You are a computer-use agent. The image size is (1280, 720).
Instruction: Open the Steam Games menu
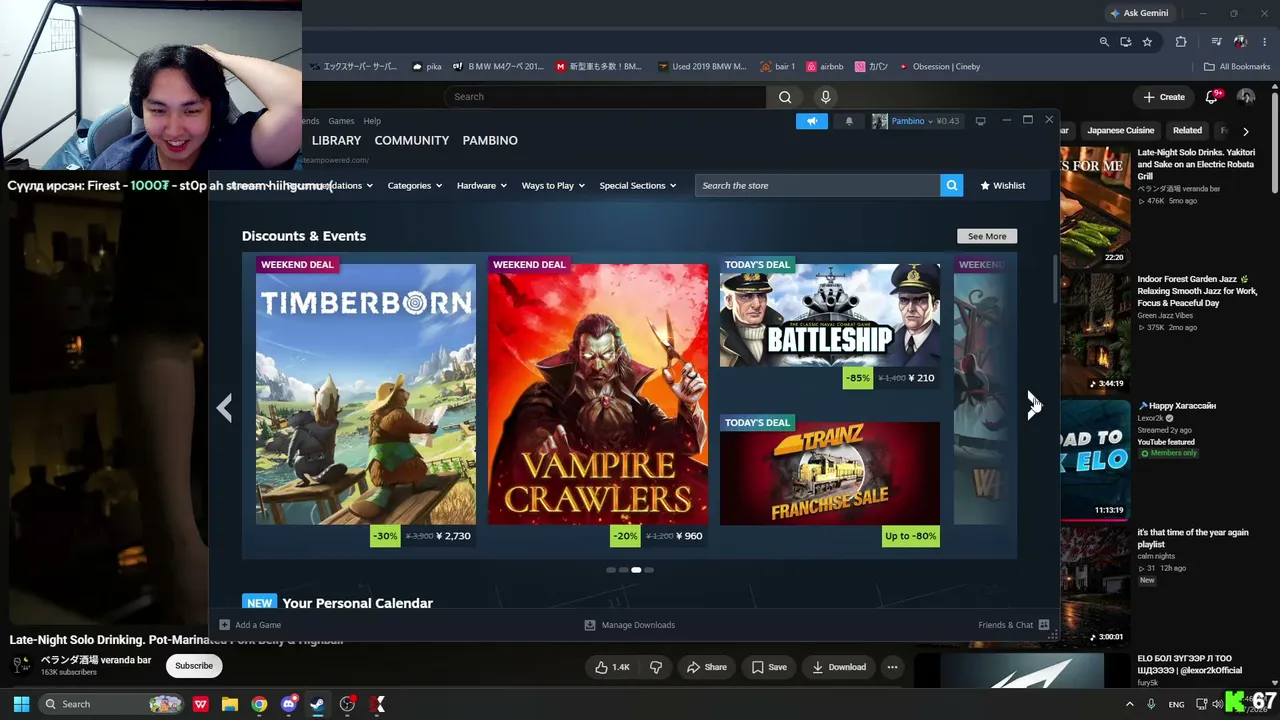coord(341,121)
